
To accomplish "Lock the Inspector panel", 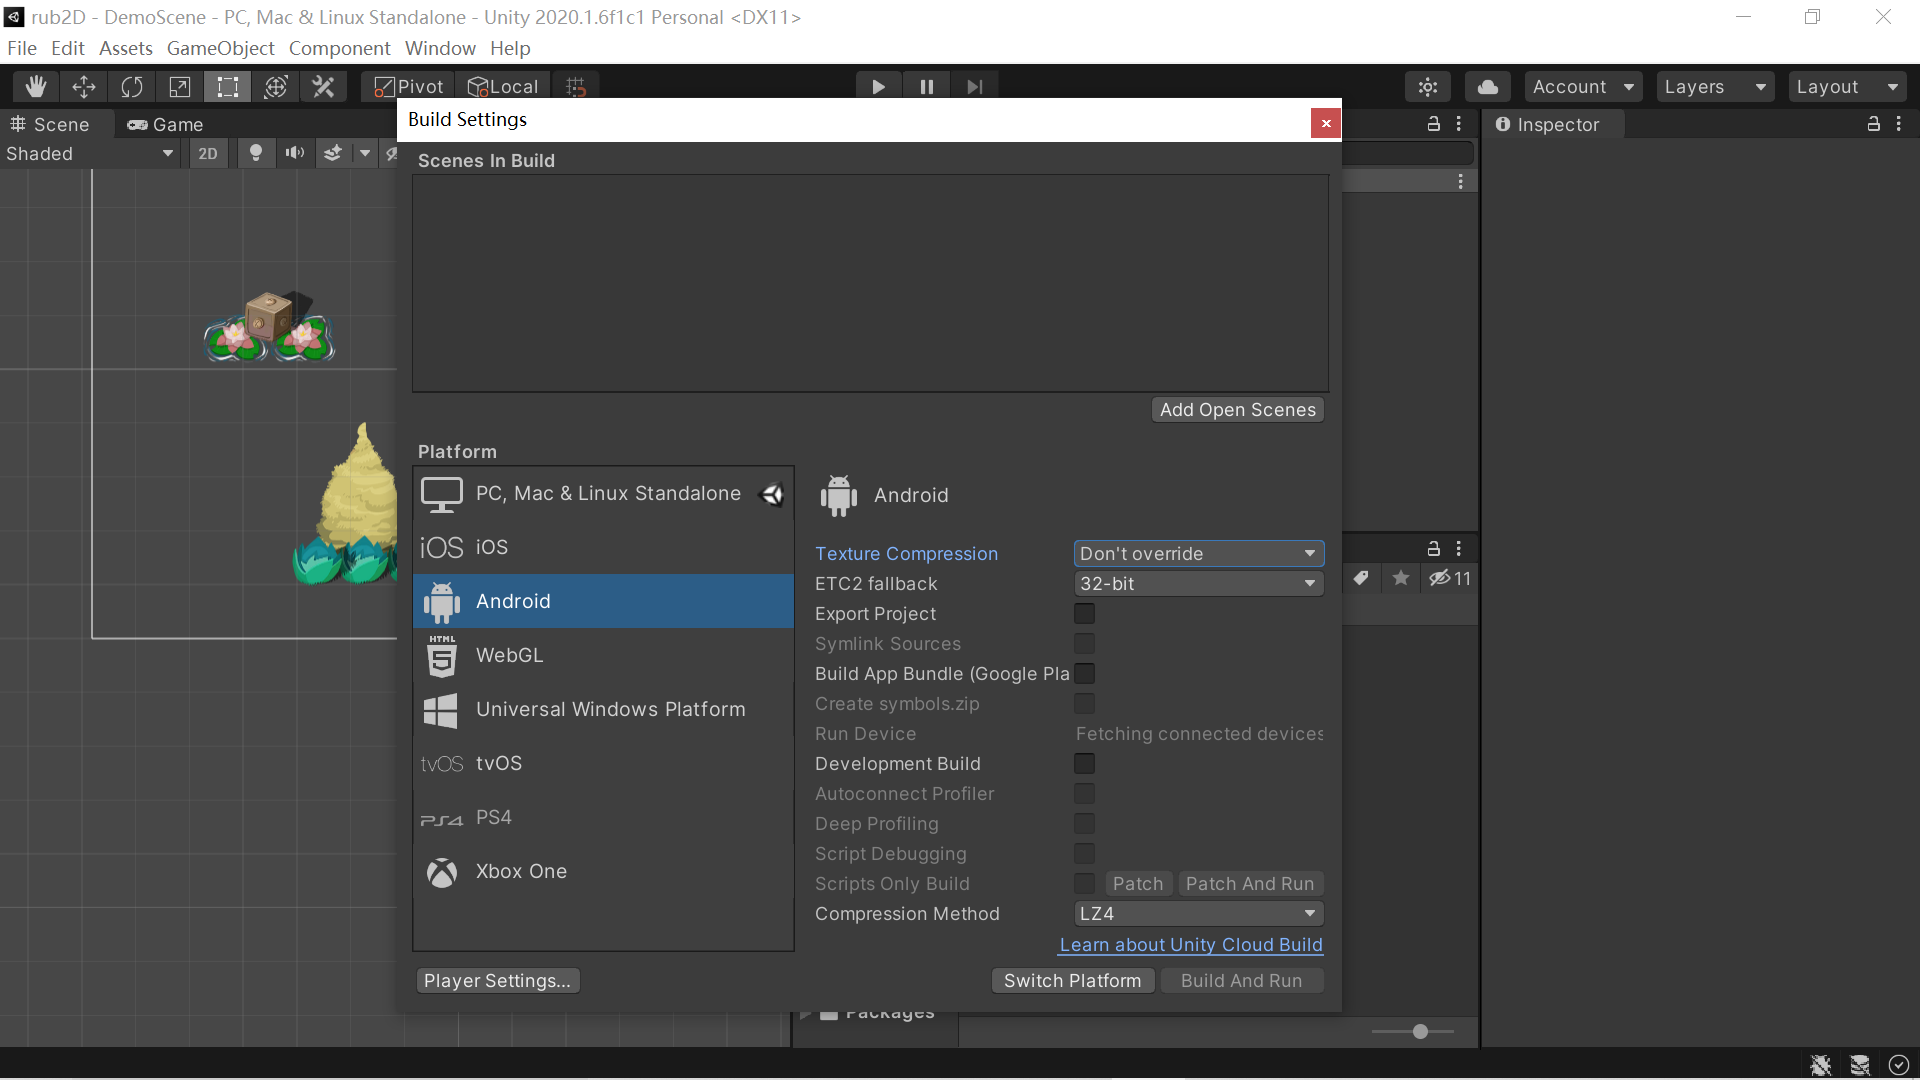I will pos(1874,124).
